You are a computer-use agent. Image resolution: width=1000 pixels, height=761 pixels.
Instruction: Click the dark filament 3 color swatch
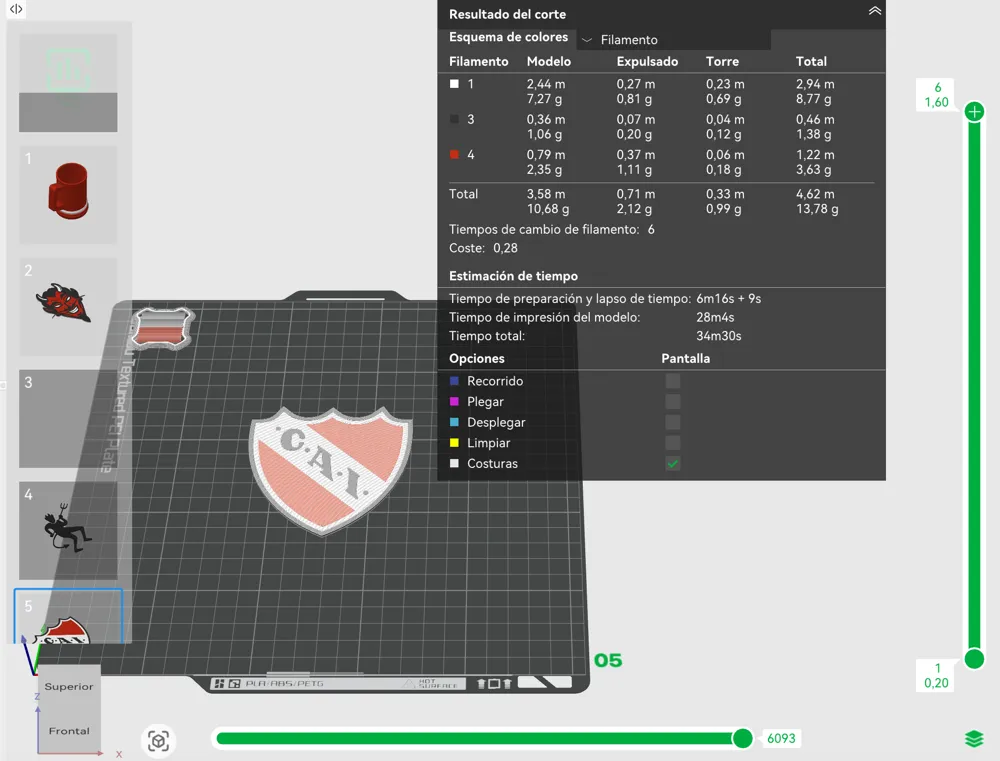tap(454, 119)
